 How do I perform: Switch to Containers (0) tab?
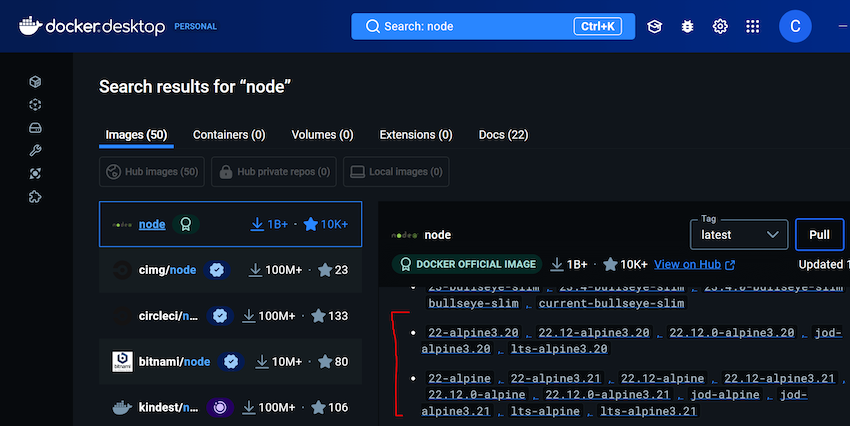click(229, 135)
